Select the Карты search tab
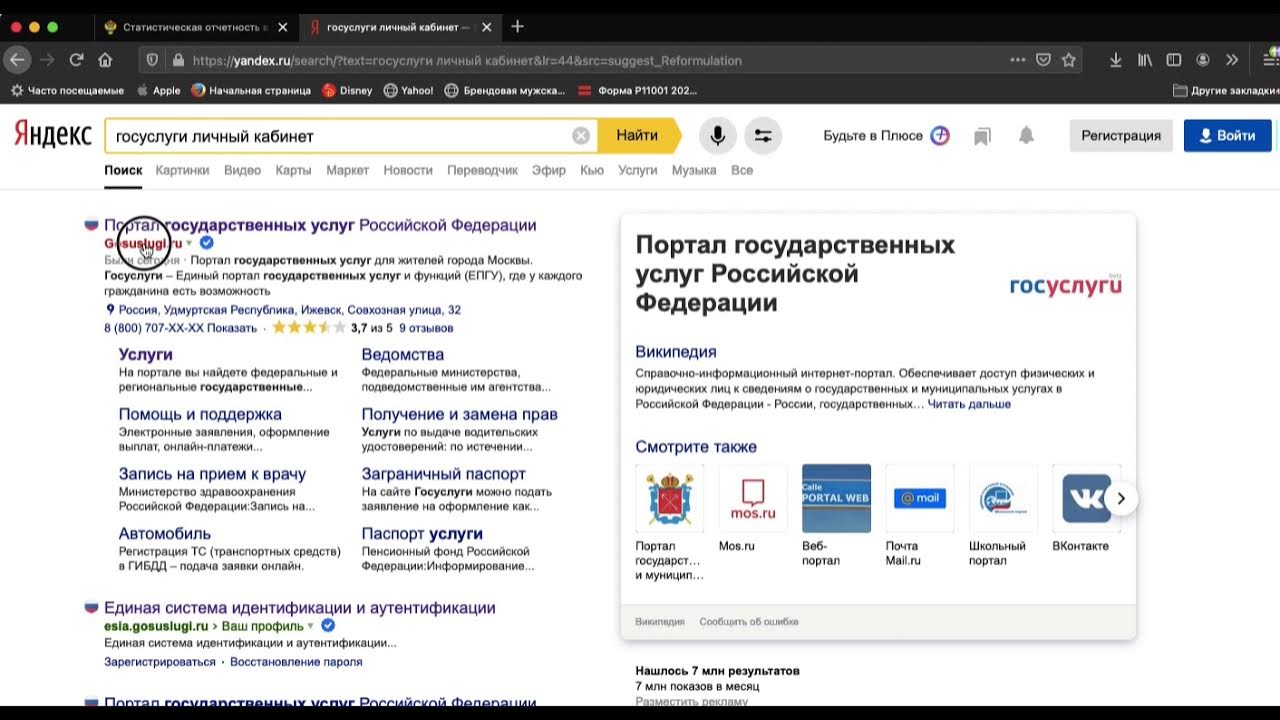The image size is (1280, 720). tap(293, 170)
